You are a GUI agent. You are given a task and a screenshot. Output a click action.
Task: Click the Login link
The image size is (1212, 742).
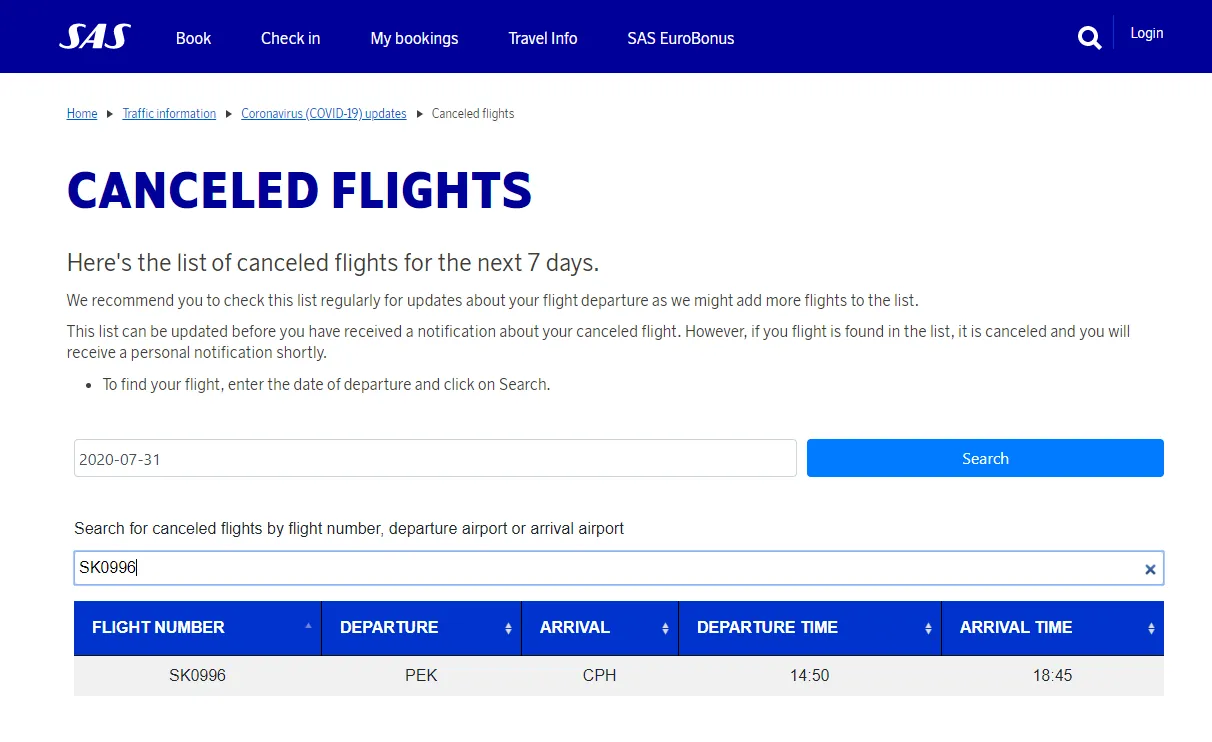[x=1146, y=33]
